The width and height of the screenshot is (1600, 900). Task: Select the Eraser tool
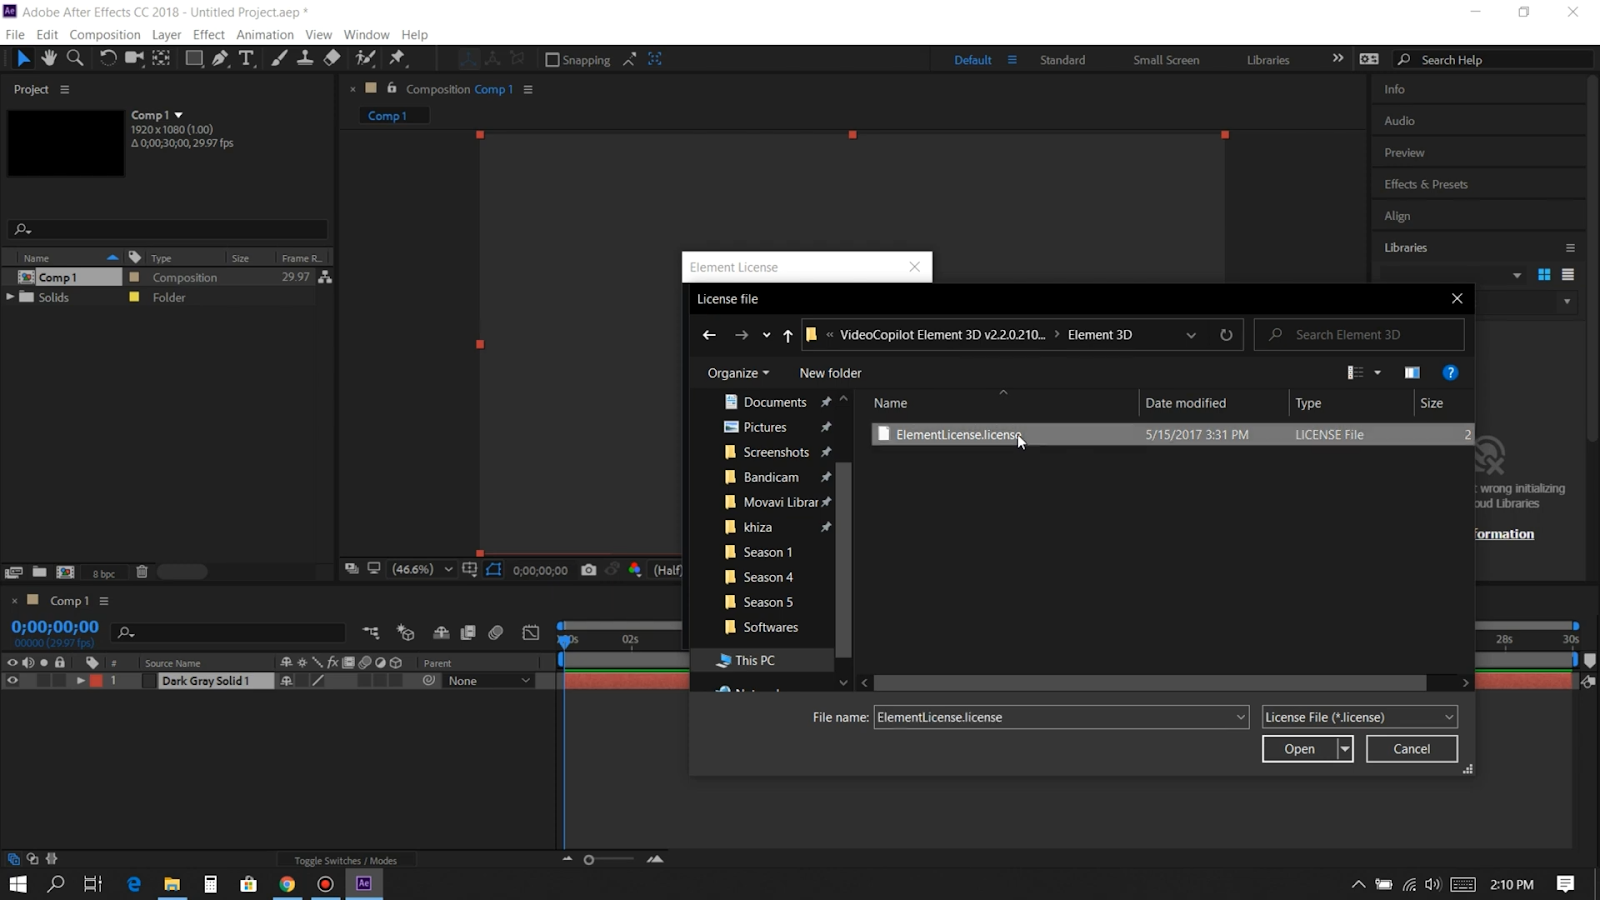(x=332, y=59)
